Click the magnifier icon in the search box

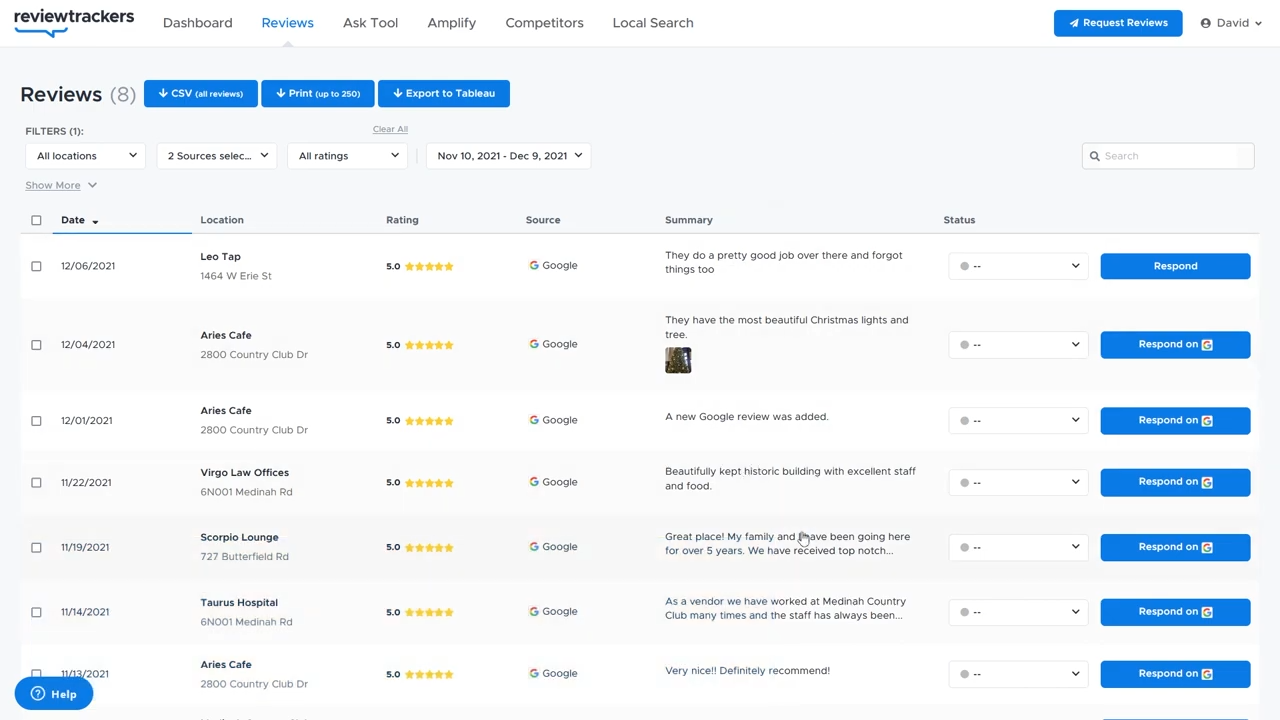coord(1095,156)
